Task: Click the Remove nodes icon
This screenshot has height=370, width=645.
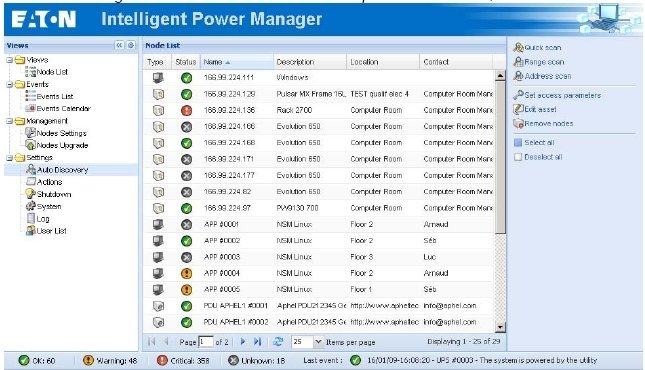Action: pyautogui.click(x=518, y=123)
